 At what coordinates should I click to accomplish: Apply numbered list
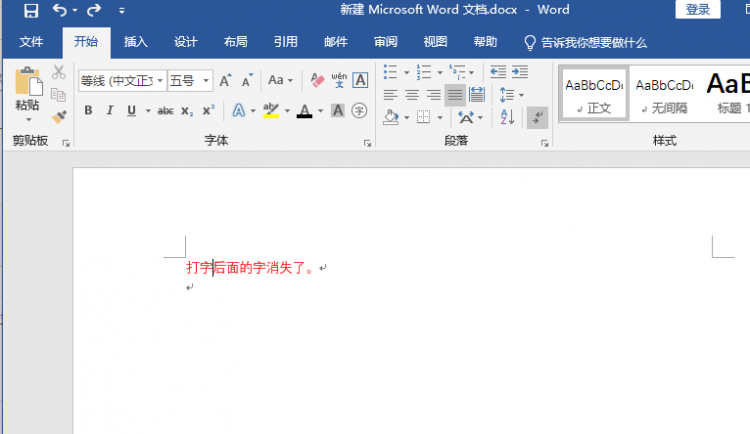[x=424, y=72]
